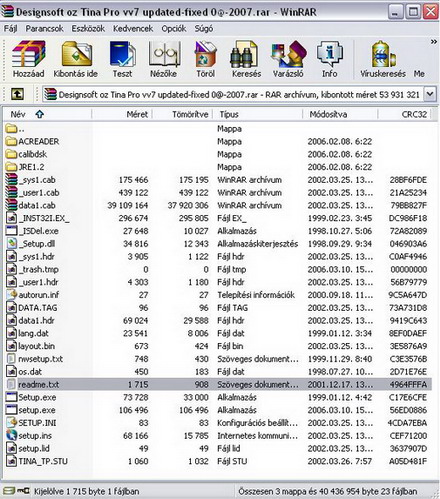Viewport: 440px width, 499px height.
Task: Click the layout.bin file name
Action: coord(36,346)
